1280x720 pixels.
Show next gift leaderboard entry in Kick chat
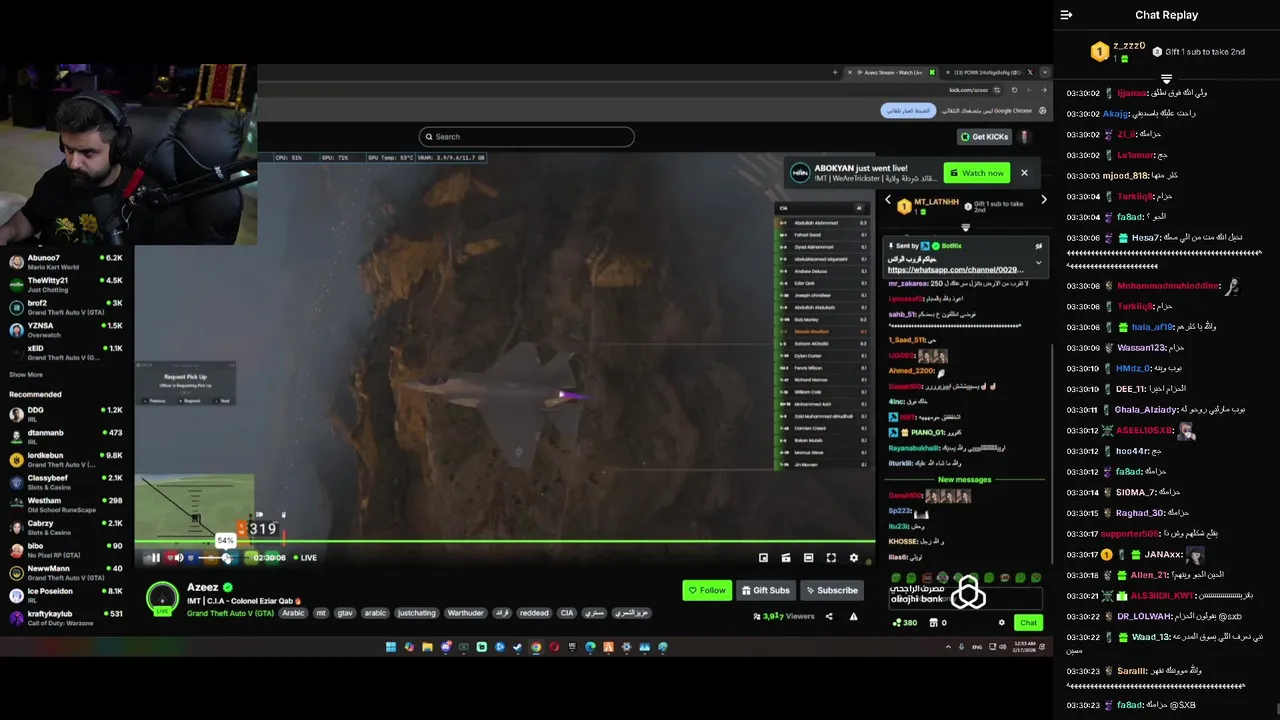1043,200
